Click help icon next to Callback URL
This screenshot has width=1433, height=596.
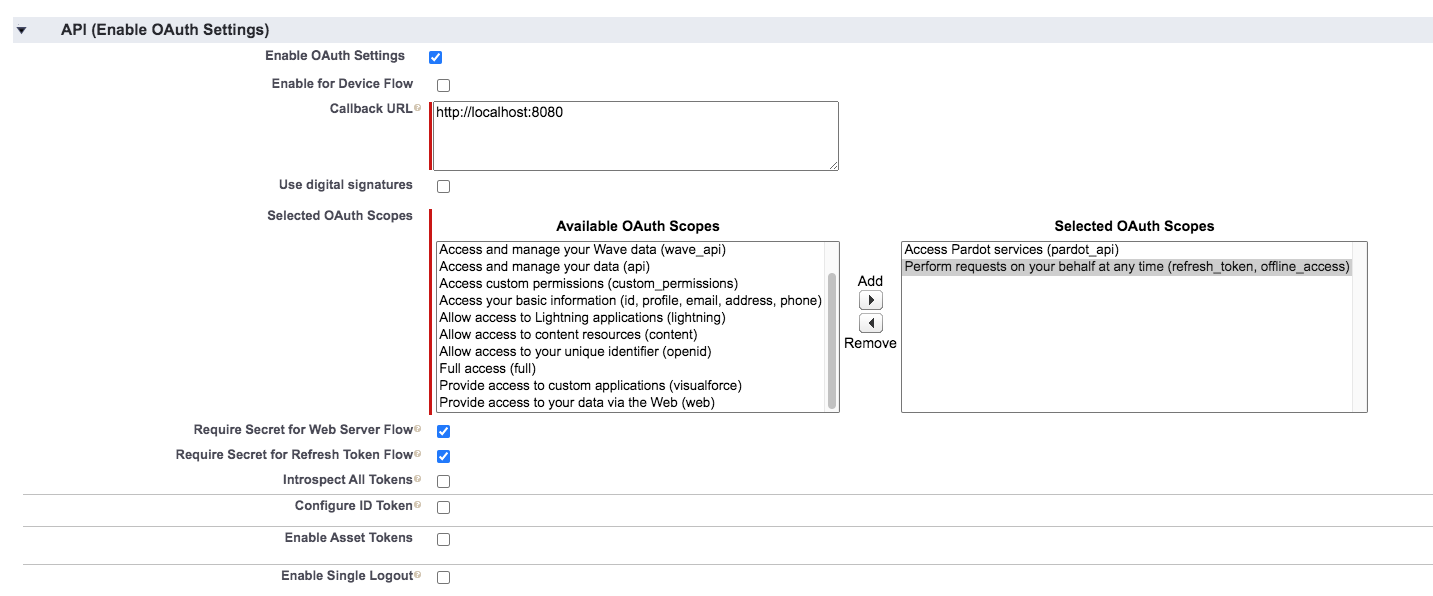(417, 108)
